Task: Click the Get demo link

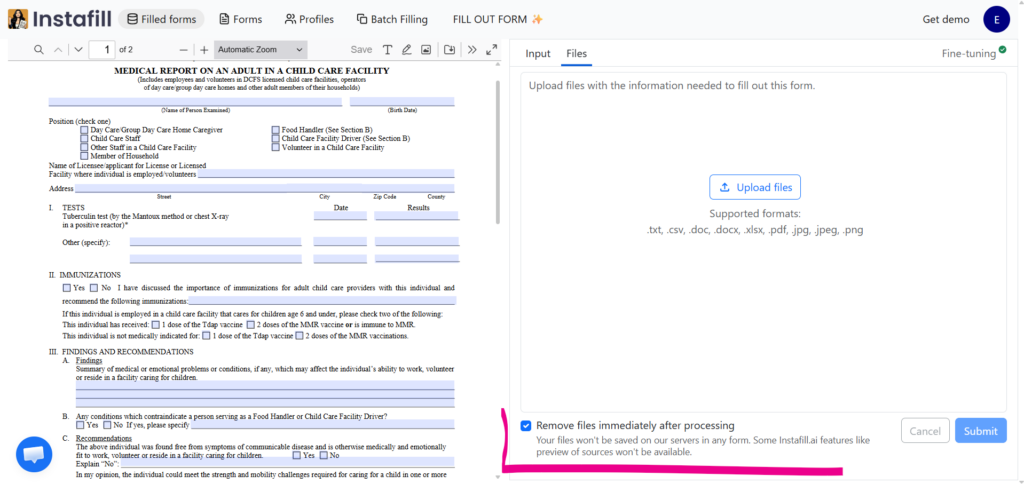Action: coord(945,19)
